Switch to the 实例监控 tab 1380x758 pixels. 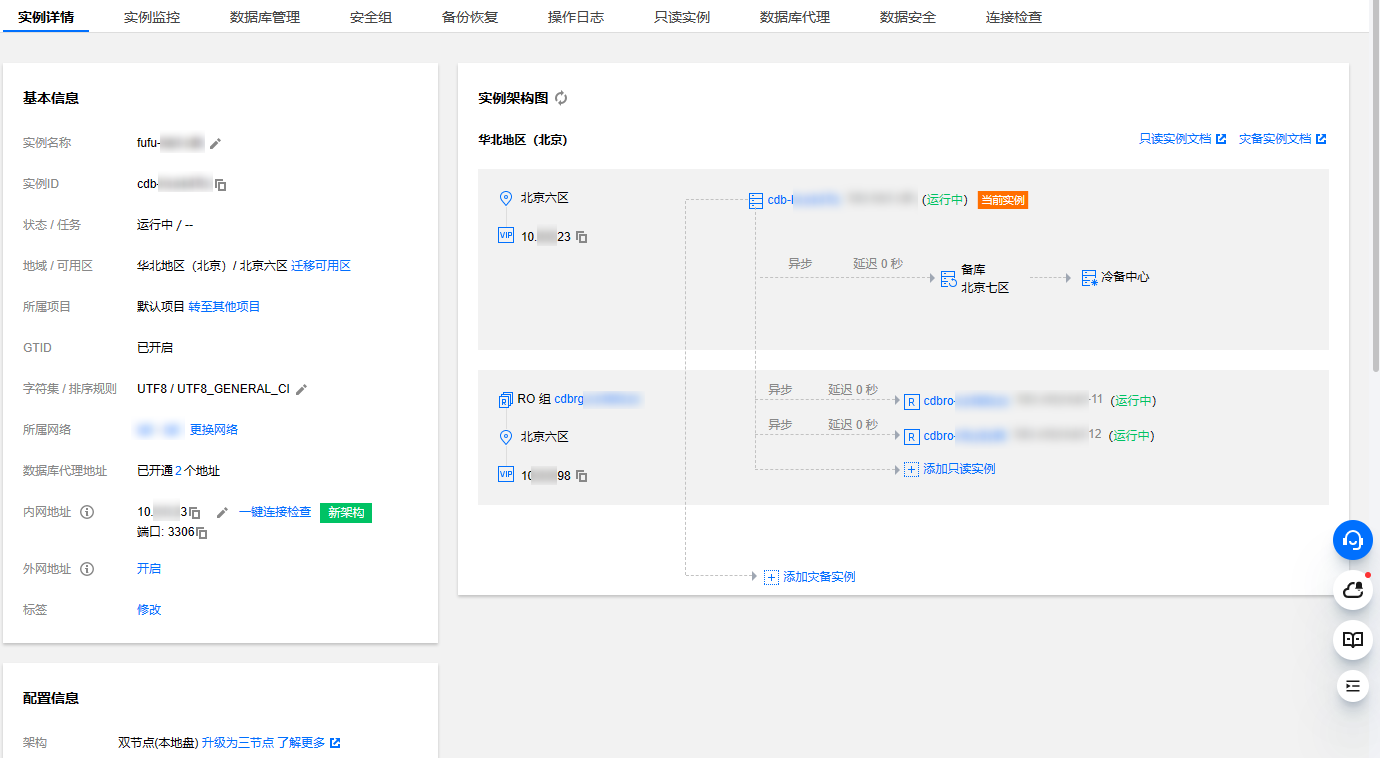tap(152, 17)
